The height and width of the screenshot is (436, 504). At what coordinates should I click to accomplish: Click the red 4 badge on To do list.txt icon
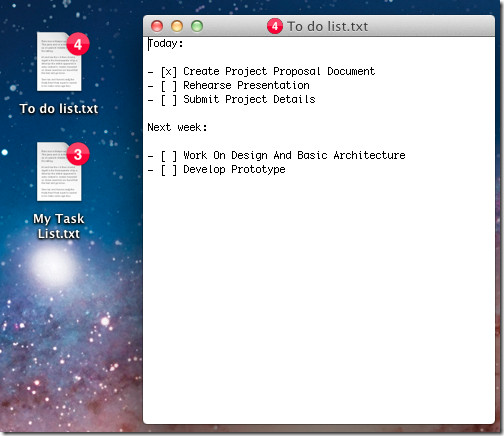[x=78, y=44]
